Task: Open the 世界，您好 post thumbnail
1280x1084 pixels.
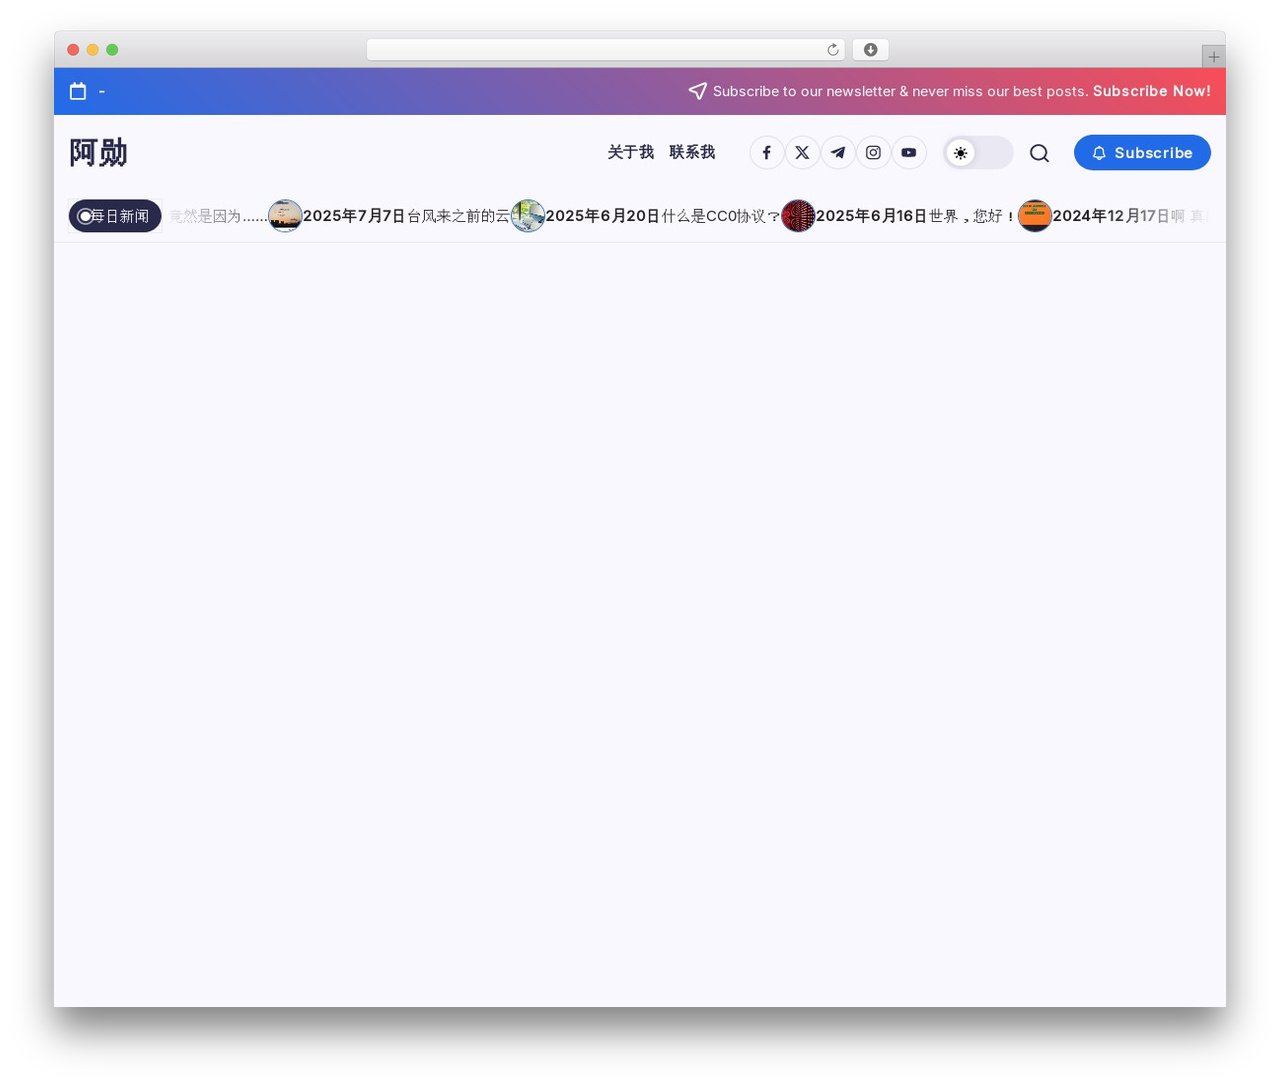Action: pos(798,216)
